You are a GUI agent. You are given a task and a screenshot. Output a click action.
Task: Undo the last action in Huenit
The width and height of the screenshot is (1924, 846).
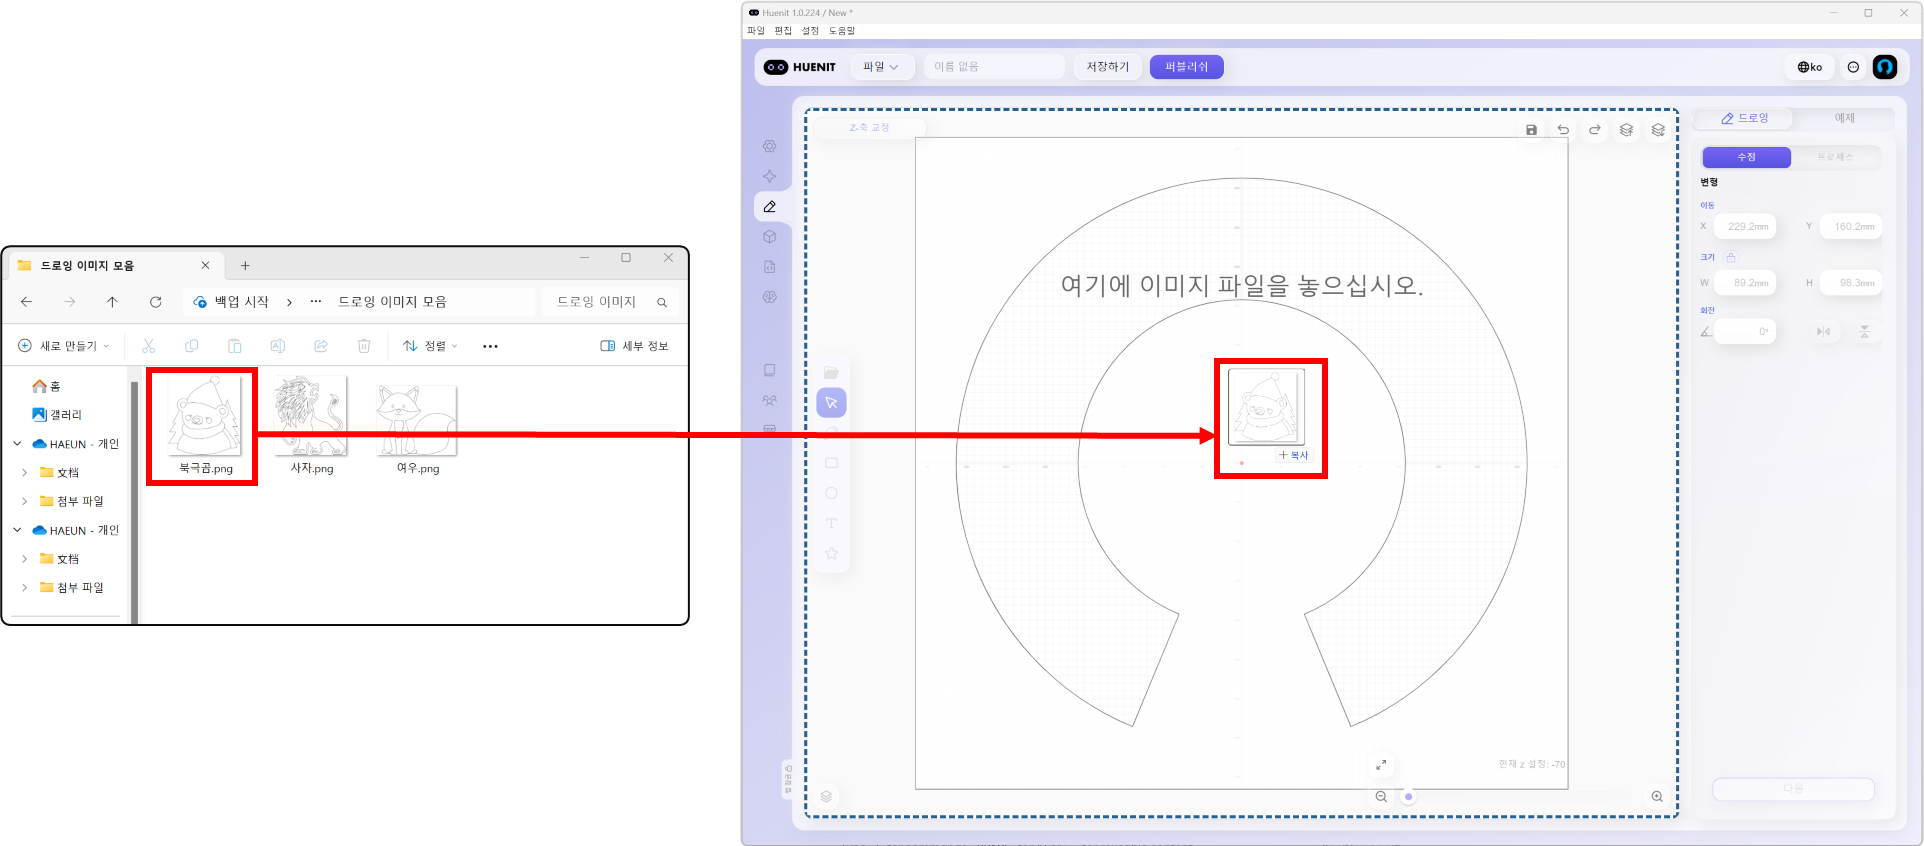pos(1563,130)
